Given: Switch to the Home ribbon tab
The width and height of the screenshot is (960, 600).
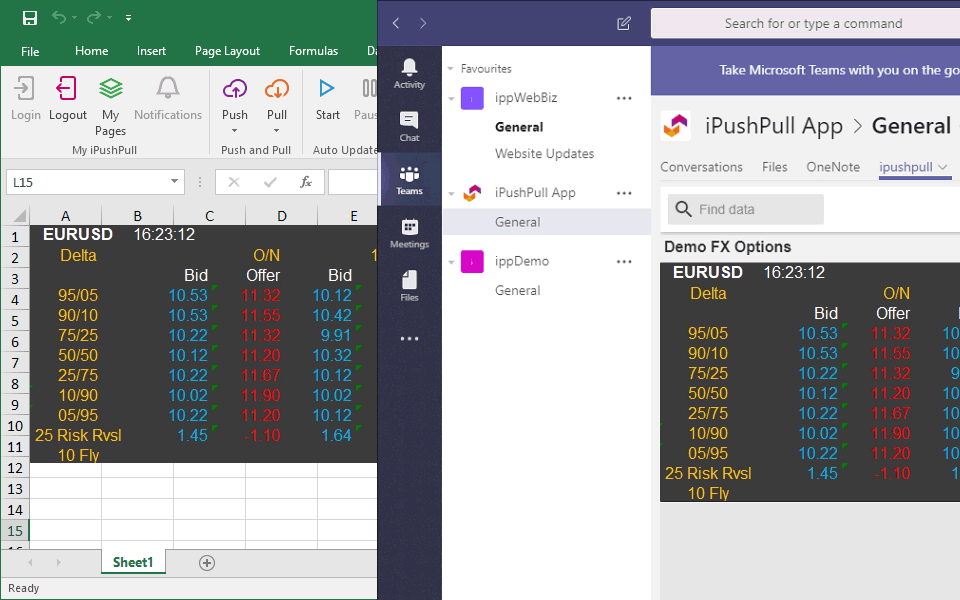Looking at the screenshot, I should click(x=91, y=51).
